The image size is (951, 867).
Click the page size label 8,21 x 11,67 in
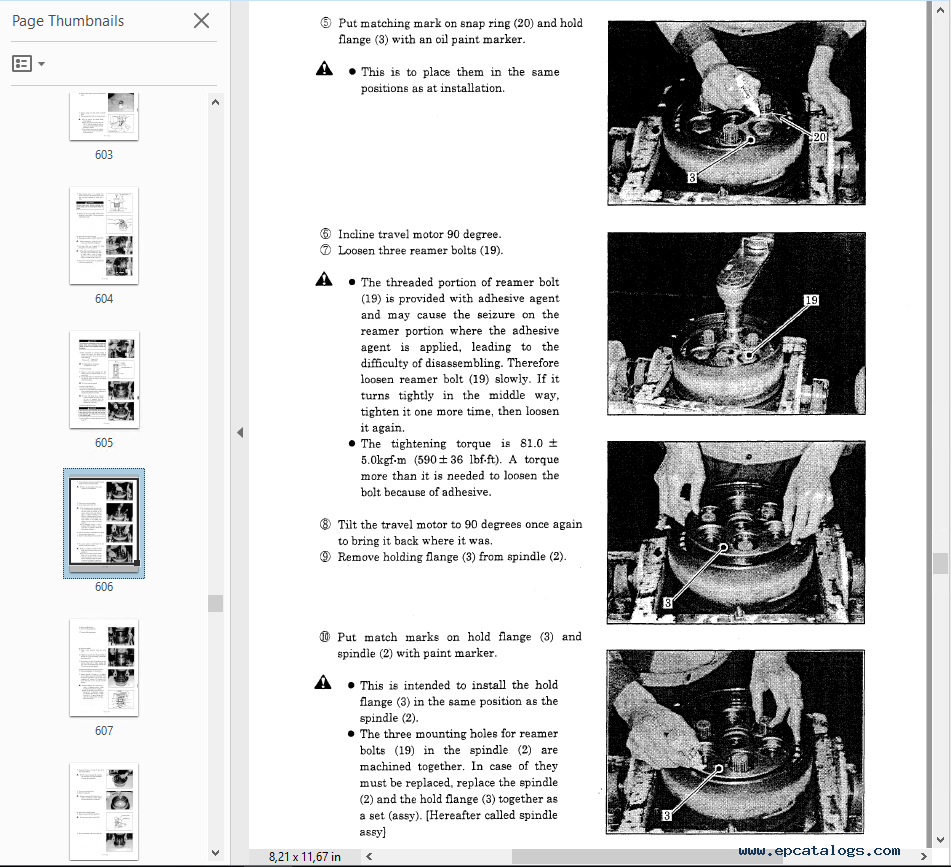(304, 857)
